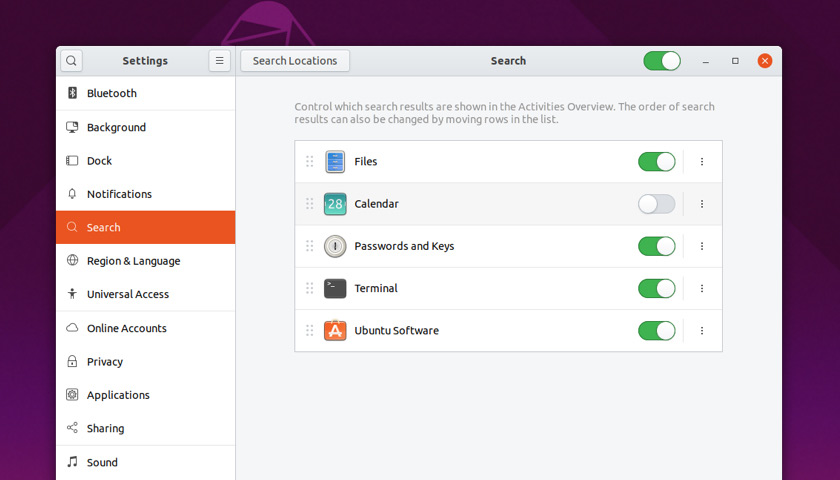Click the Calendar label text
The height and width of the screenshot is (480, 840).
tap(377, 204)
